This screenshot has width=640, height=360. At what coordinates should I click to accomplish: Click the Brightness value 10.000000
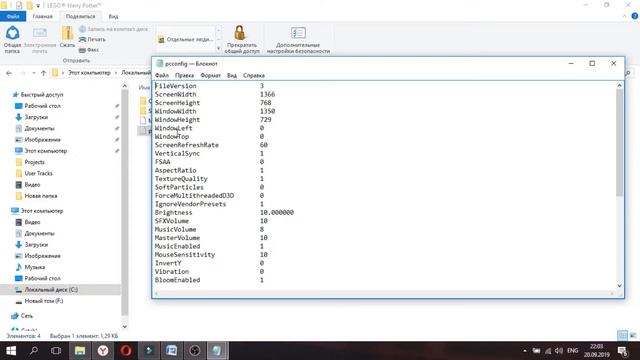pyautogui.click(x=277, y=213)
